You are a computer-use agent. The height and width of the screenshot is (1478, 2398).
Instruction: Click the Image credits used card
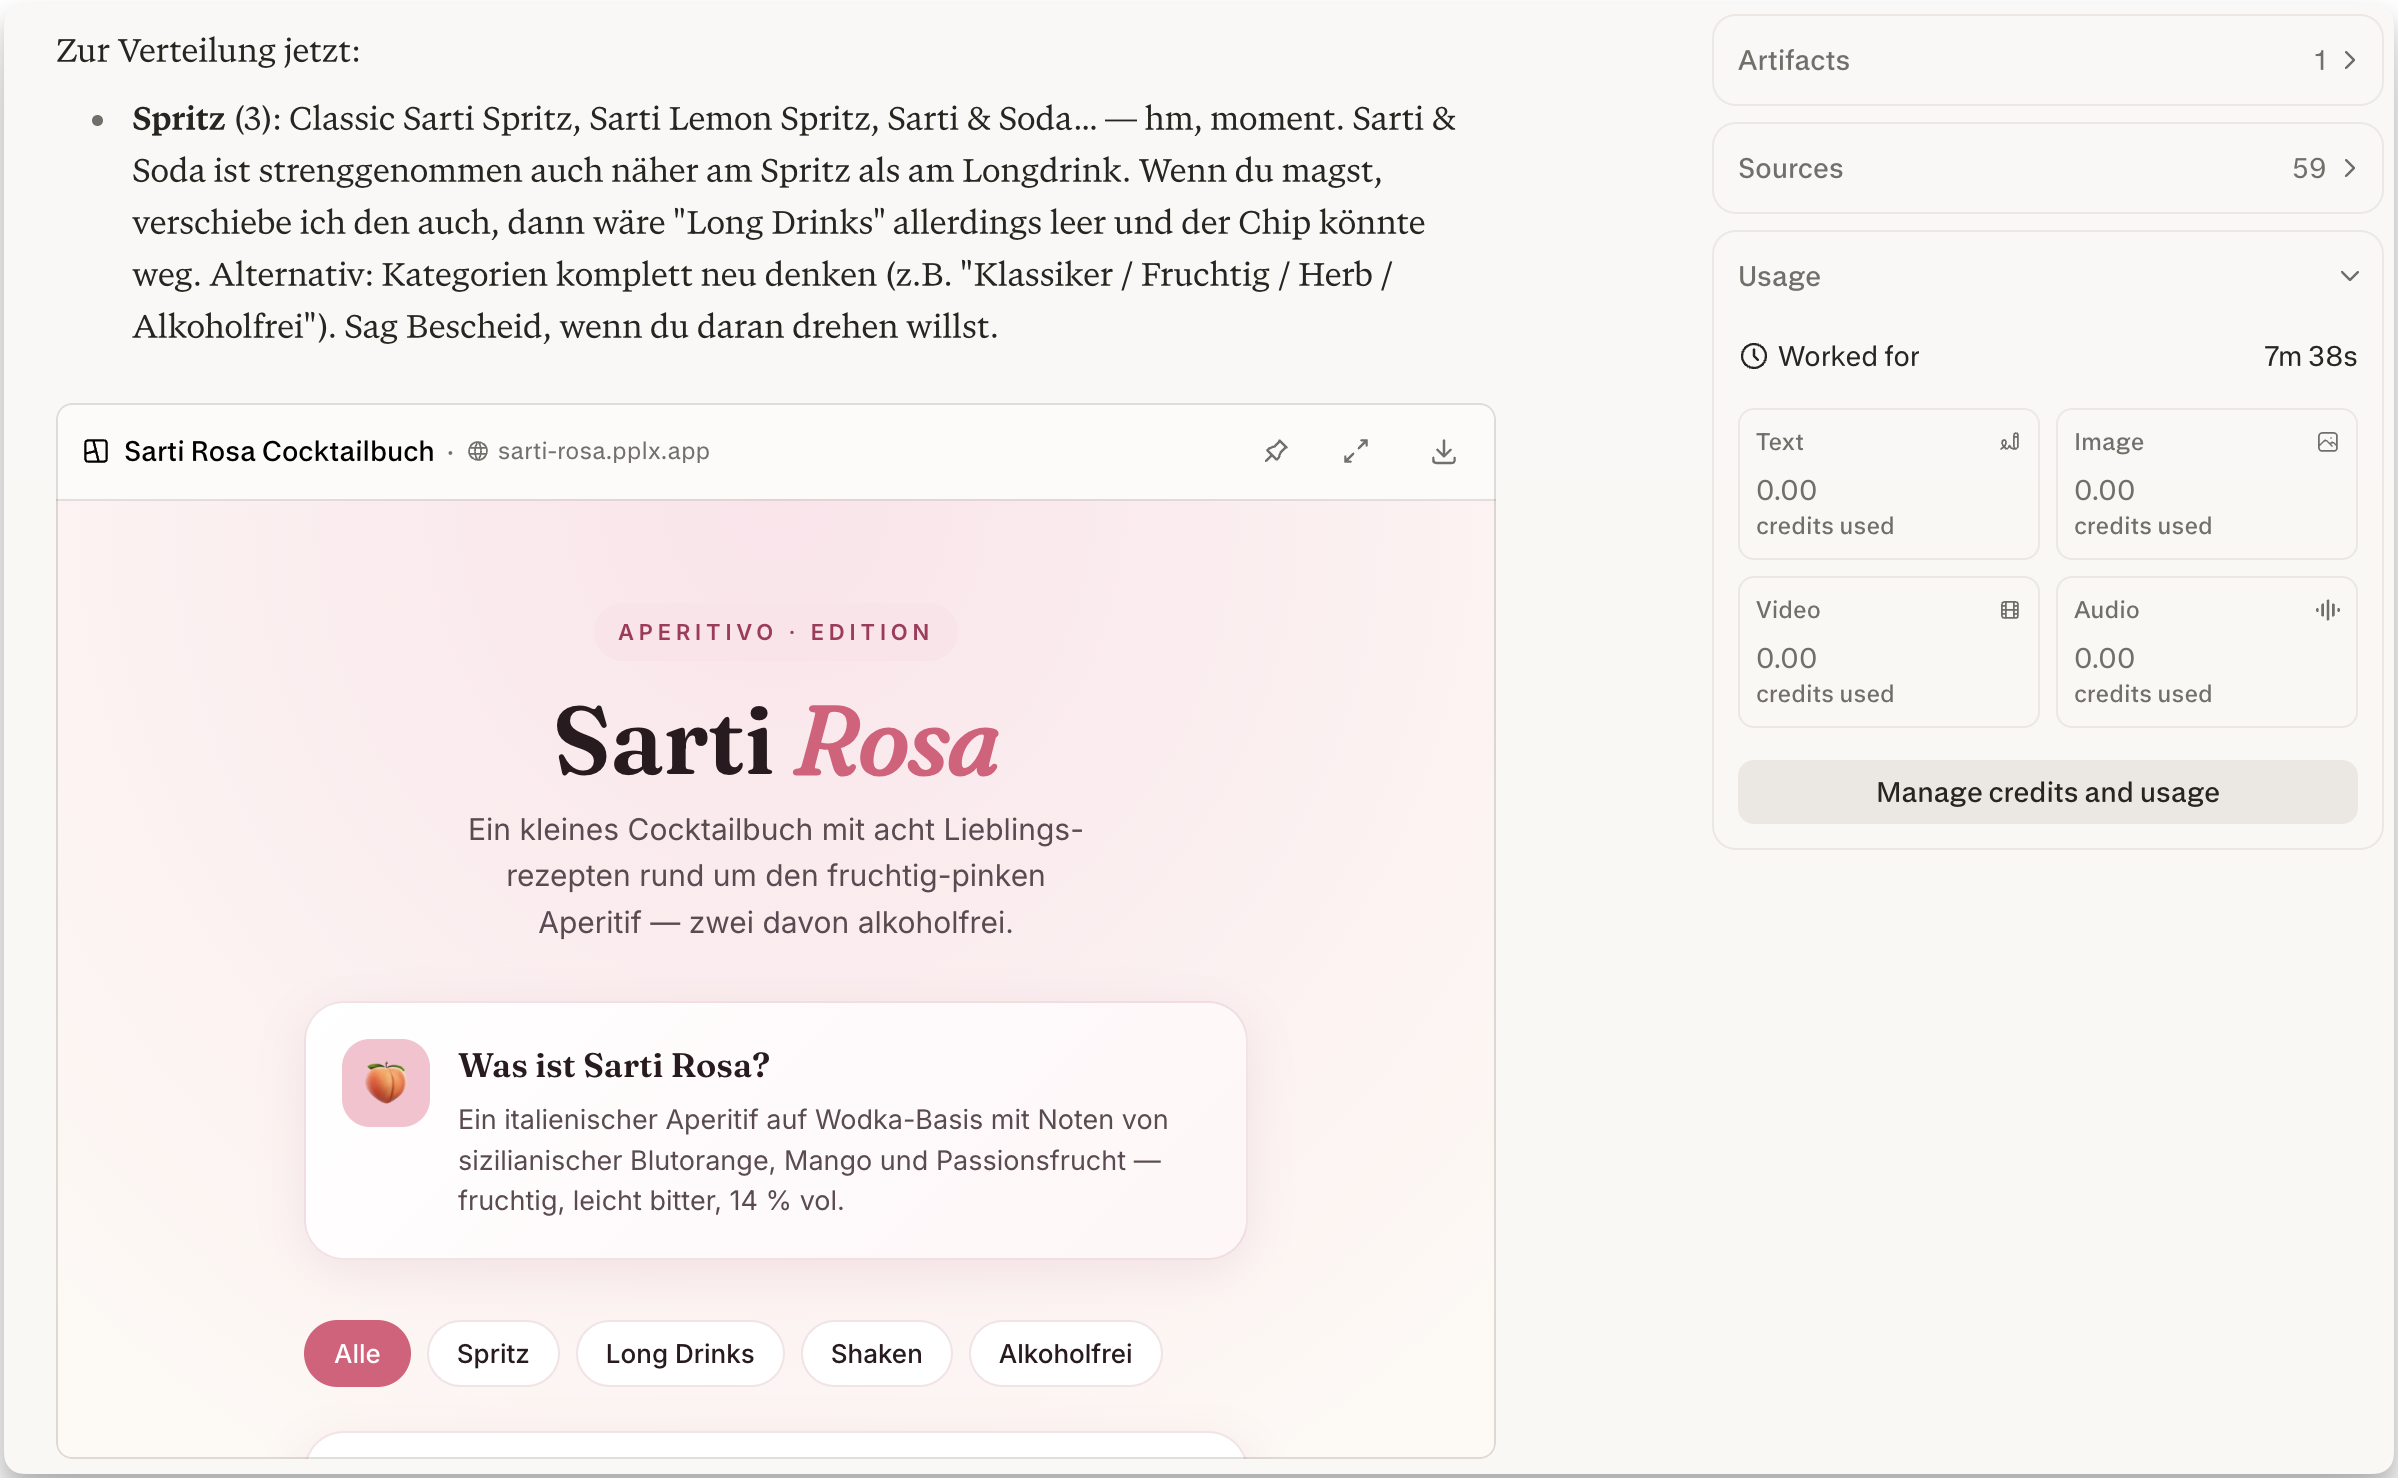point(2206,484)
